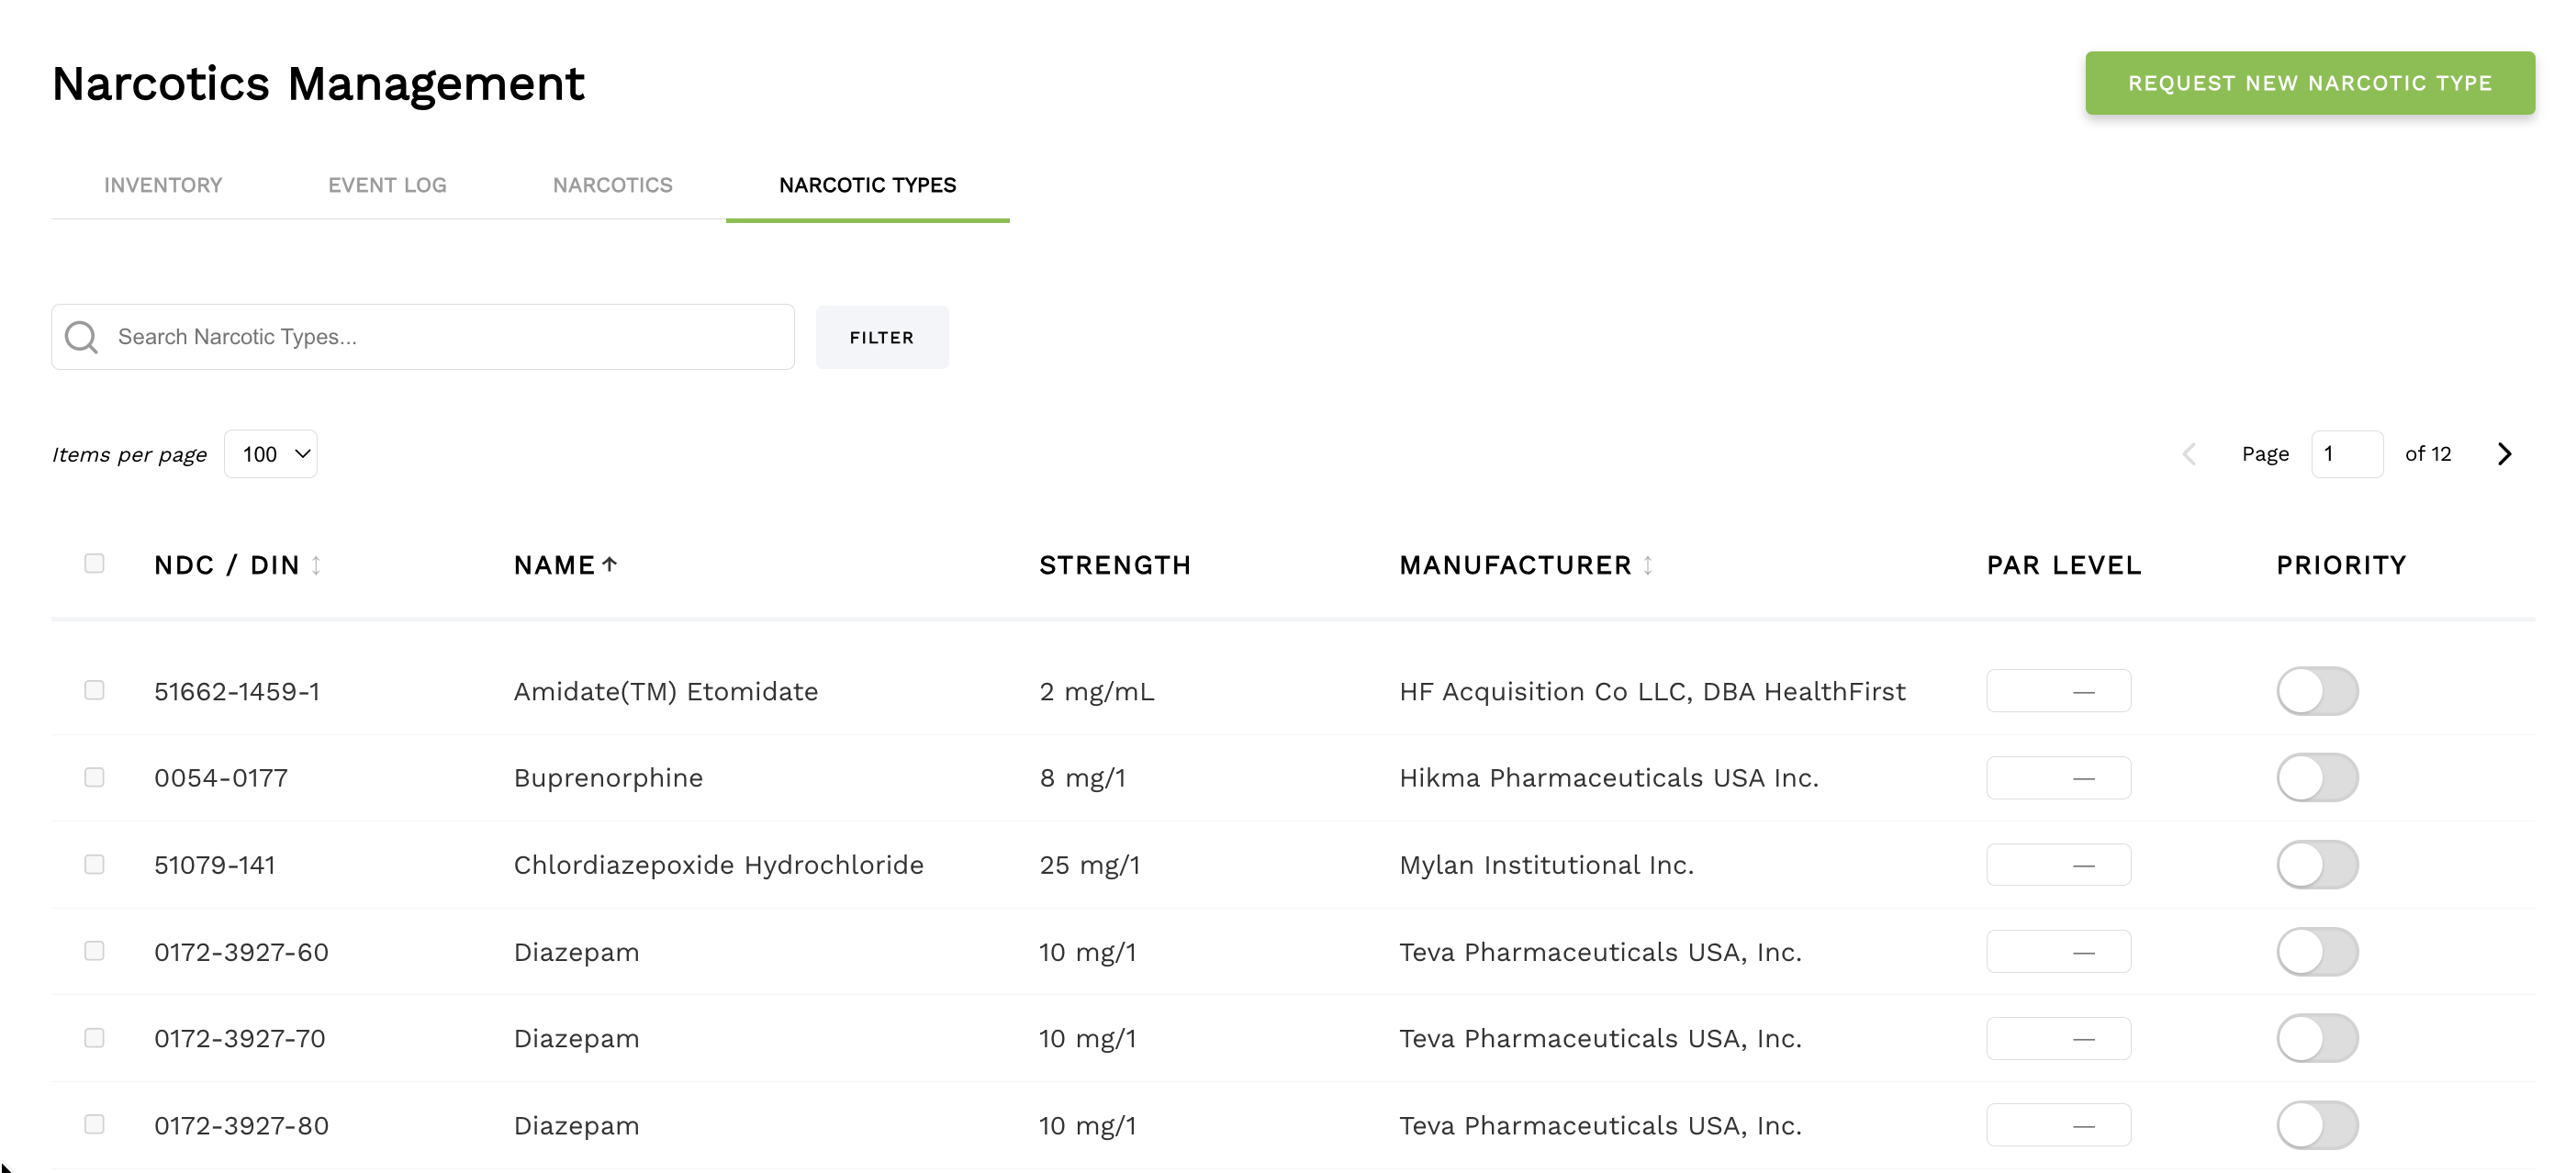This screenshot has height=1173, width=2576.
Task: Check the Amidate(TM) Etomidate row checkbox
Action: click(x=94, y=690)
